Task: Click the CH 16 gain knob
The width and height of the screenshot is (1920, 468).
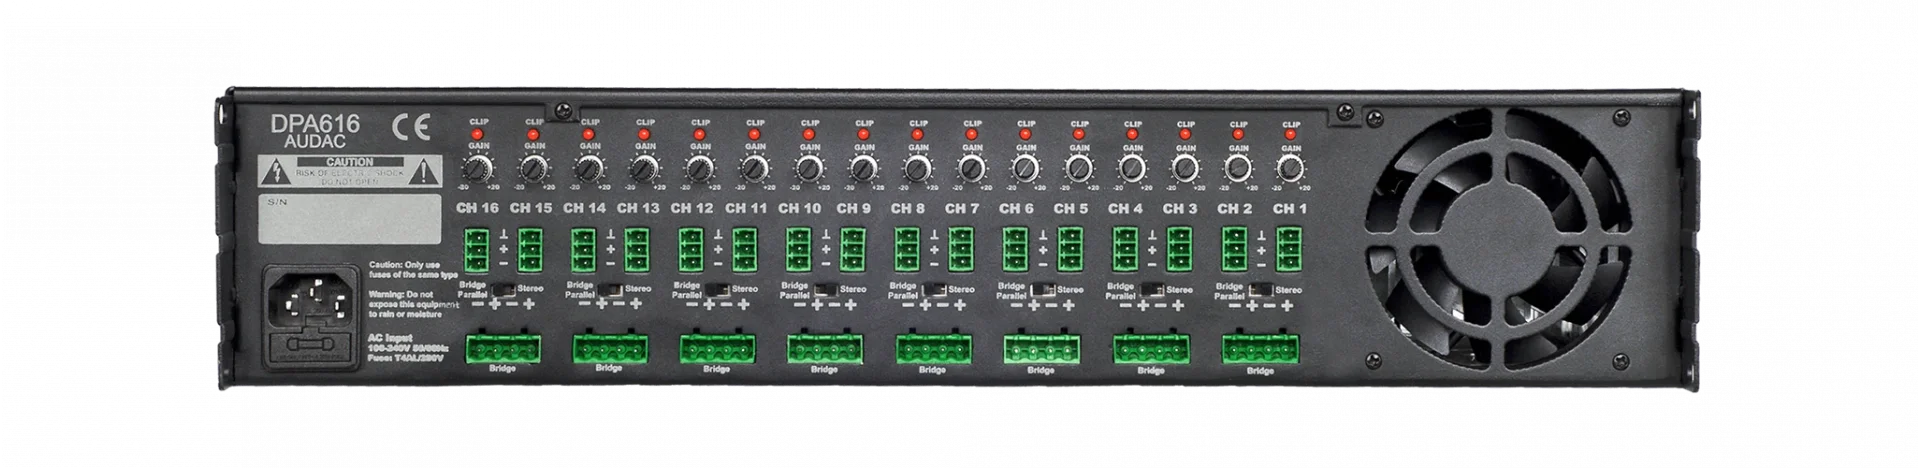Action: pos(478,167)
